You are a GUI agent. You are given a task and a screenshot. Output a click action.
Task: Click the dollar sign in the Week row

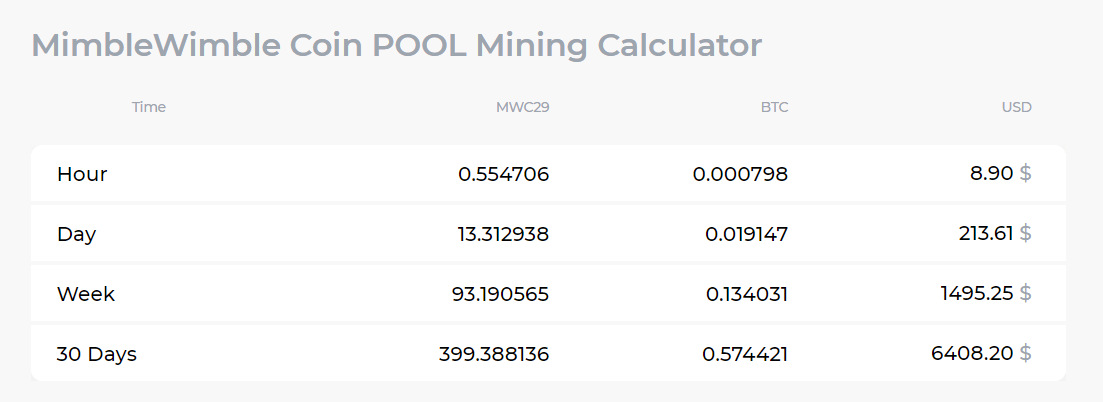[x=1025, y=294]
